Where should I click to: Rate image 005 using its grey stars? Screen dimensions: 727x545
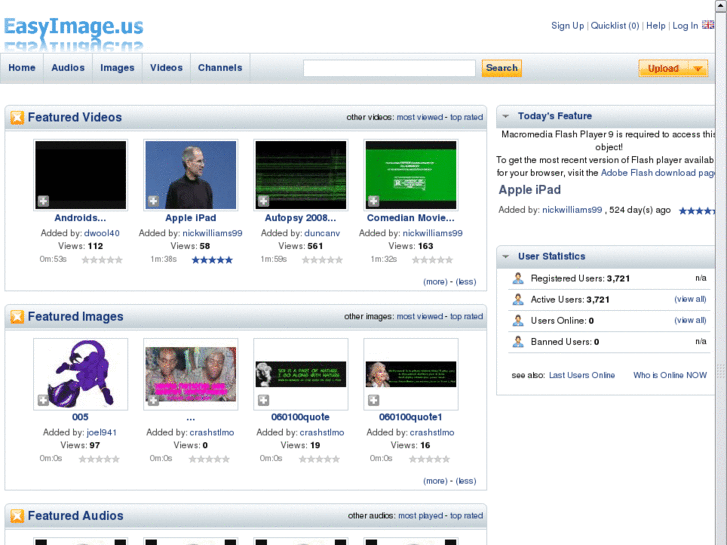point(99,459)
